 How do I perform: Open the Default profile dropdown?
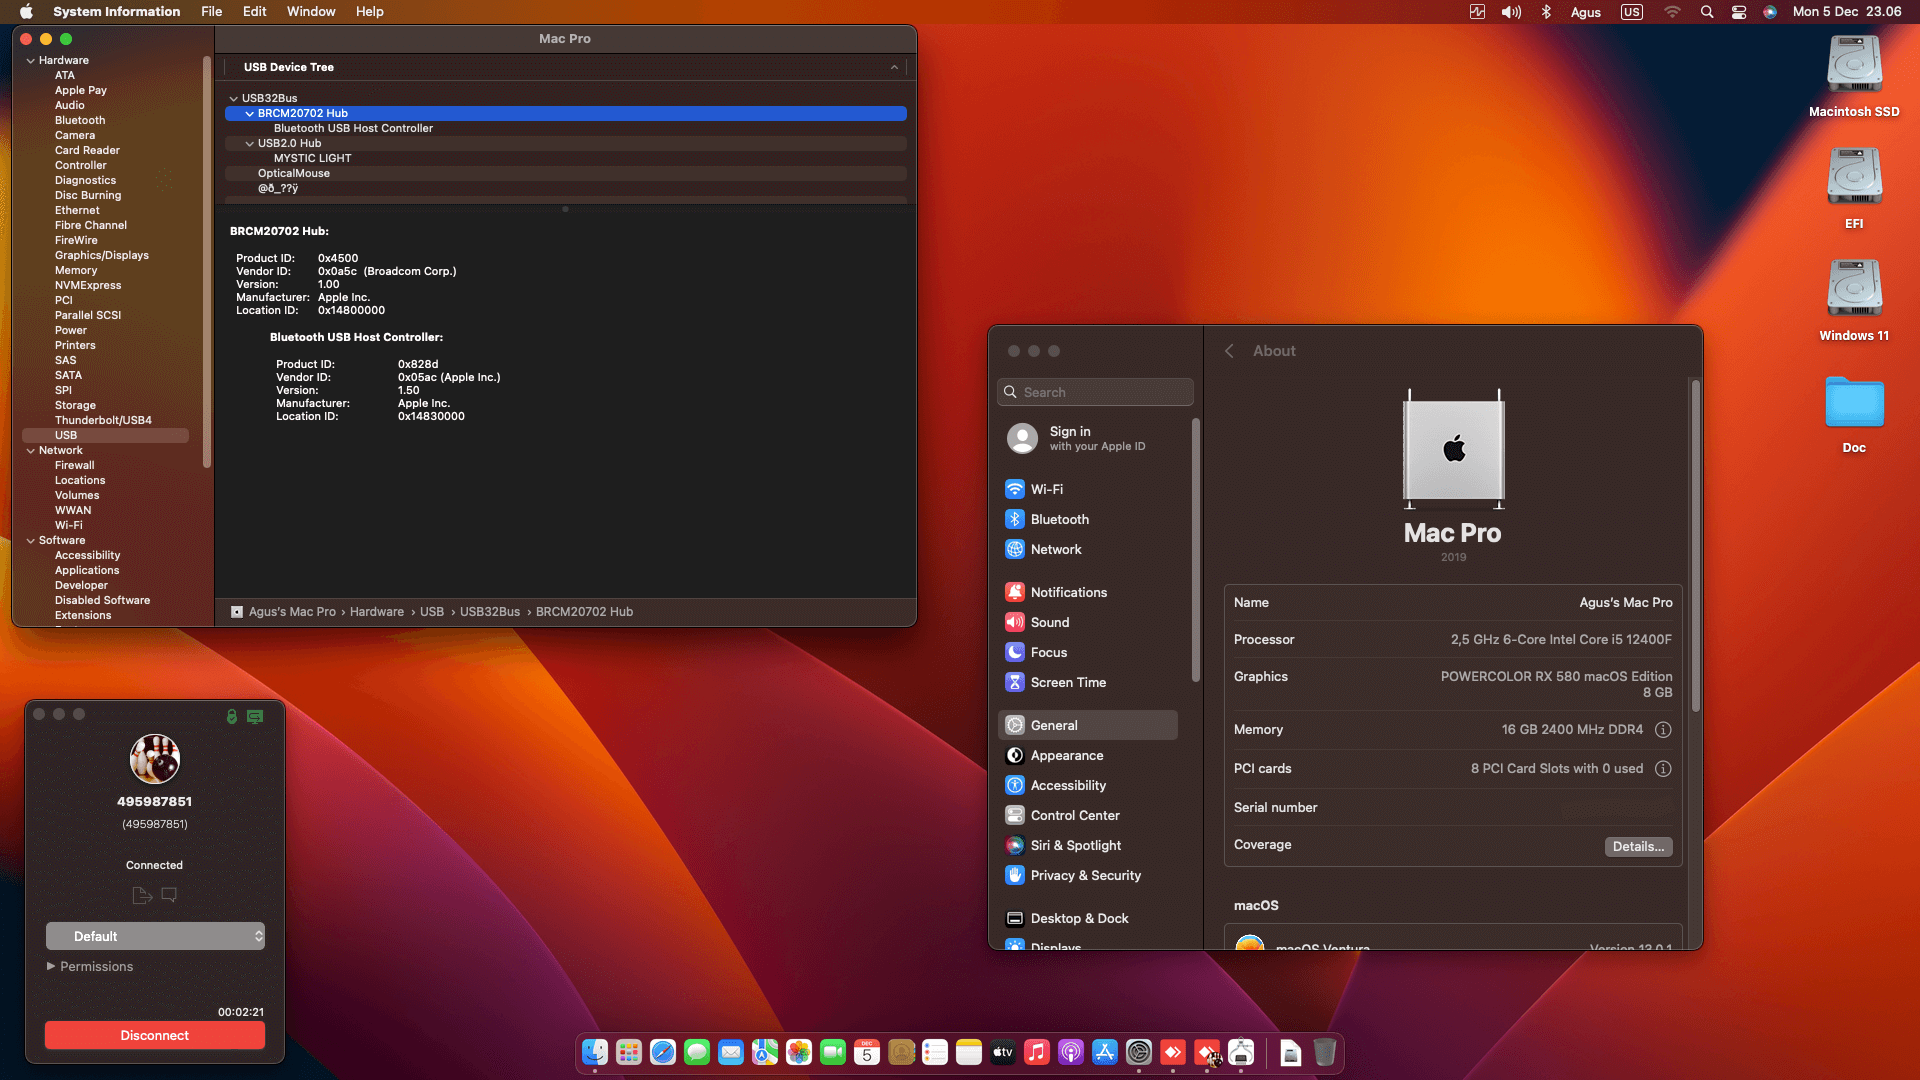[x=155, y=936]
